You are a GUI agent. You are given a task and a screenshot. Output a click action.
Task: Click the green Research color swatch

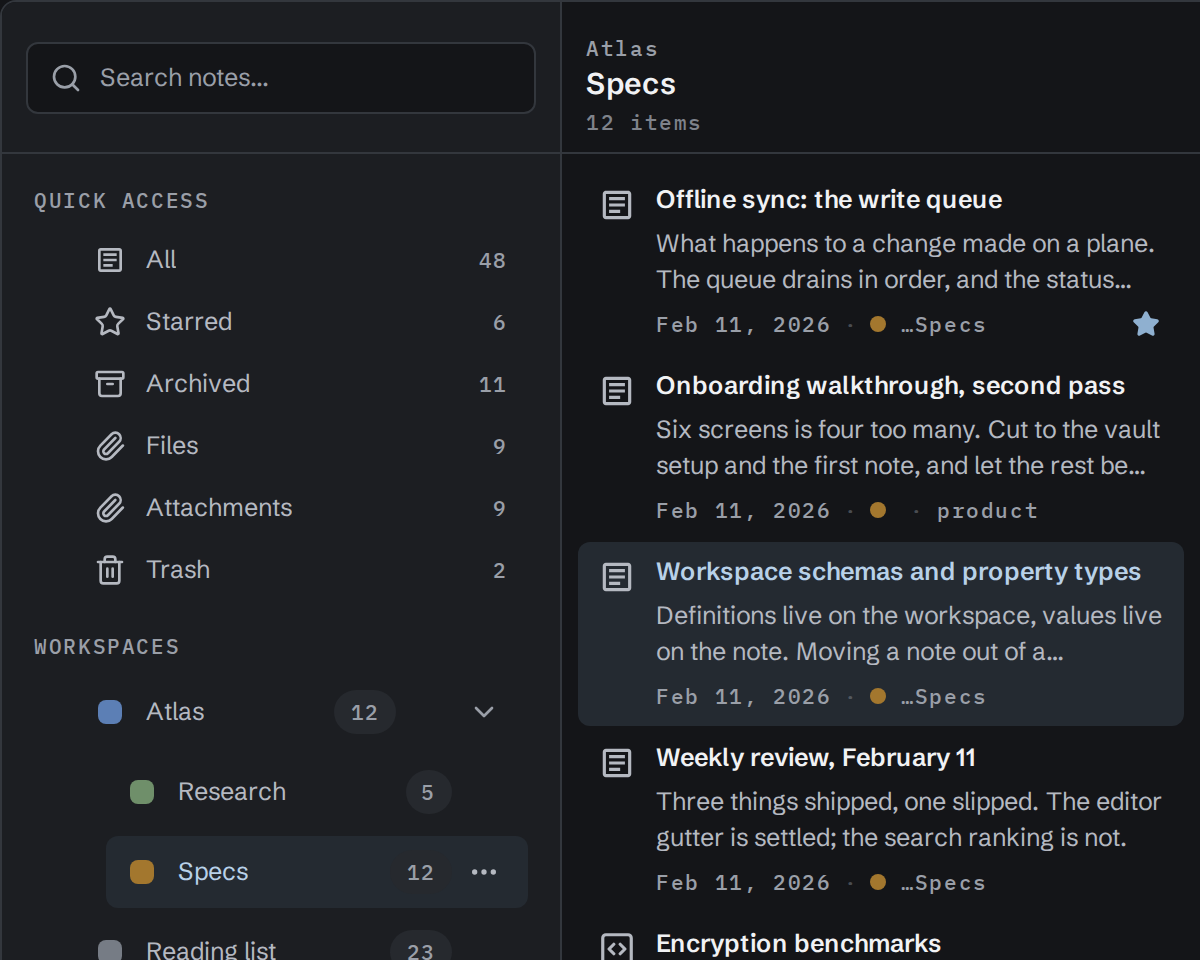point(142,792)
